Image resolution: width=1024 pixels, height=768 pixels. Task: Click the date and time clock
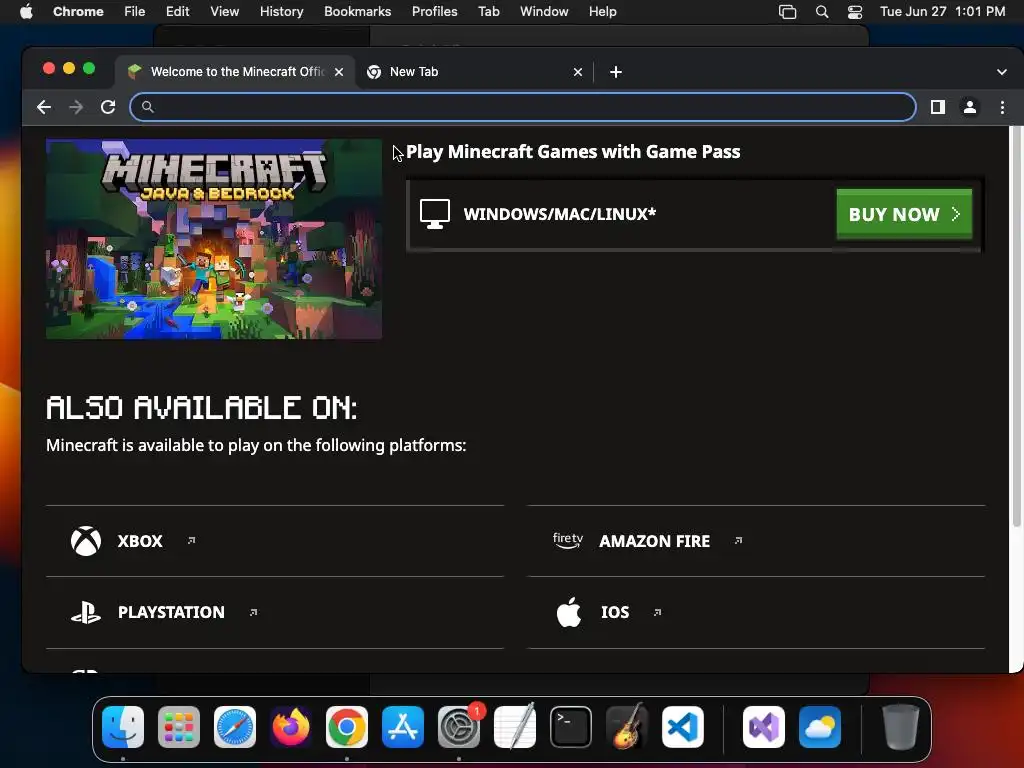click(x=942, y=11)
